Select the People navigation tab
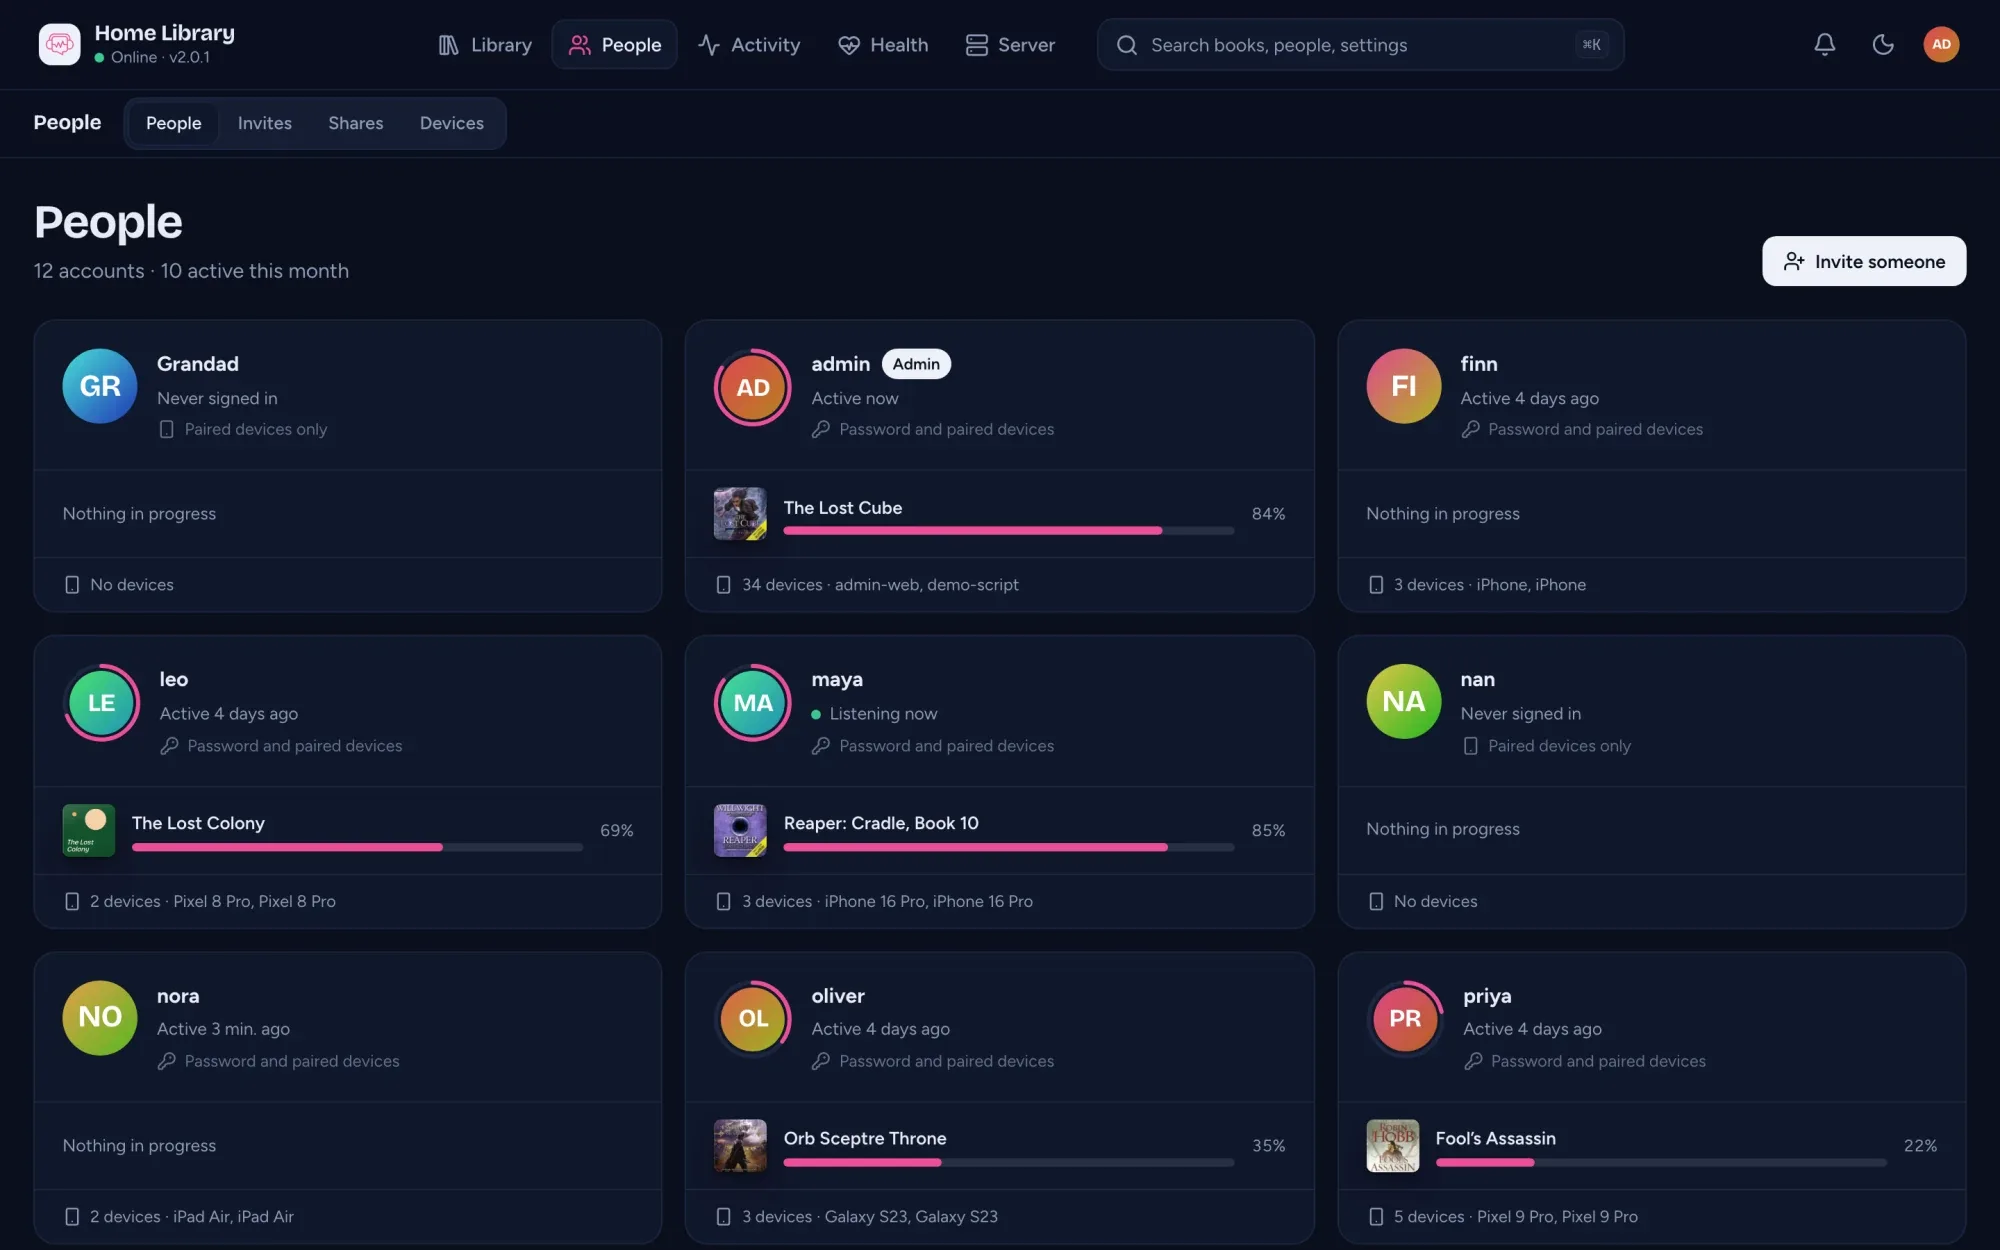 click(615, 45)
